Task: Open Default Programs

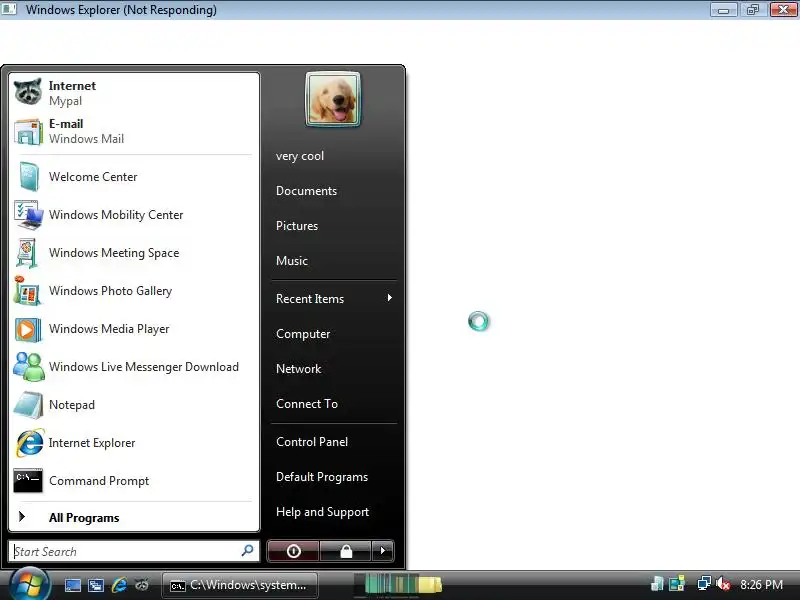Action: 322,477
